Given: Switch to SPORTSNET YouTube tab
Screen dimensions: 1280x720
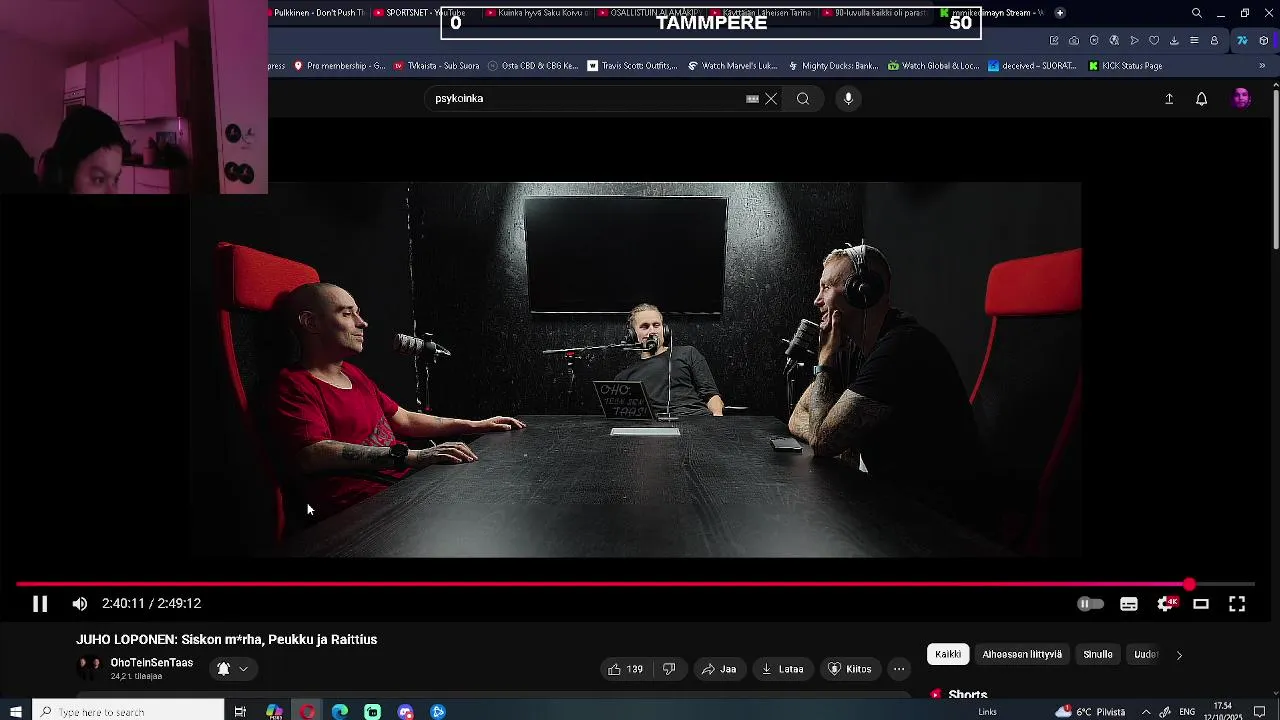Looking at the screenshot, I should [424, 13].
